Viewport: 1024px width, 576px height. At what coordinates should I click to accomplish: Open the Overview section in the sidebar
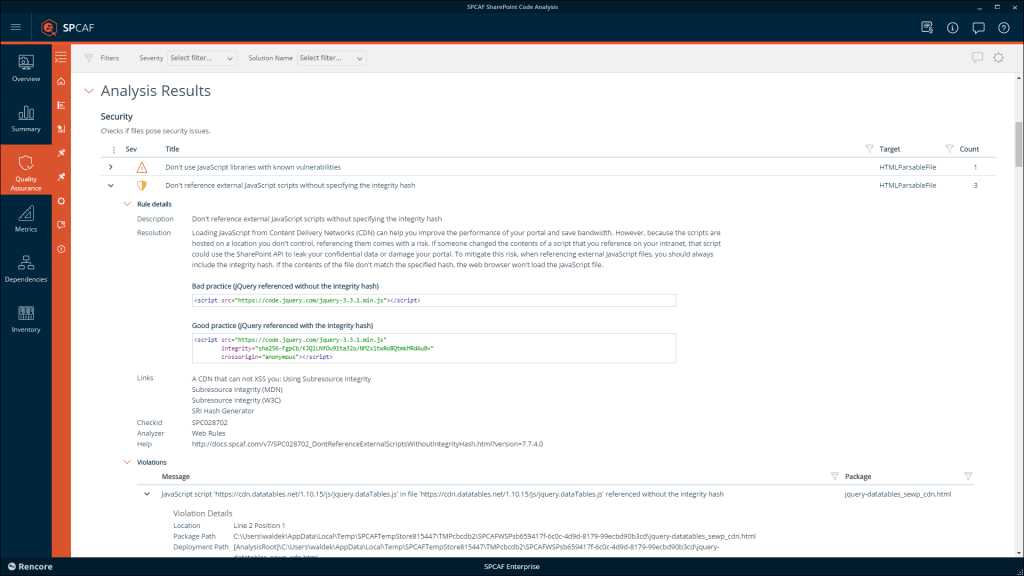click(x=25, y=70)
